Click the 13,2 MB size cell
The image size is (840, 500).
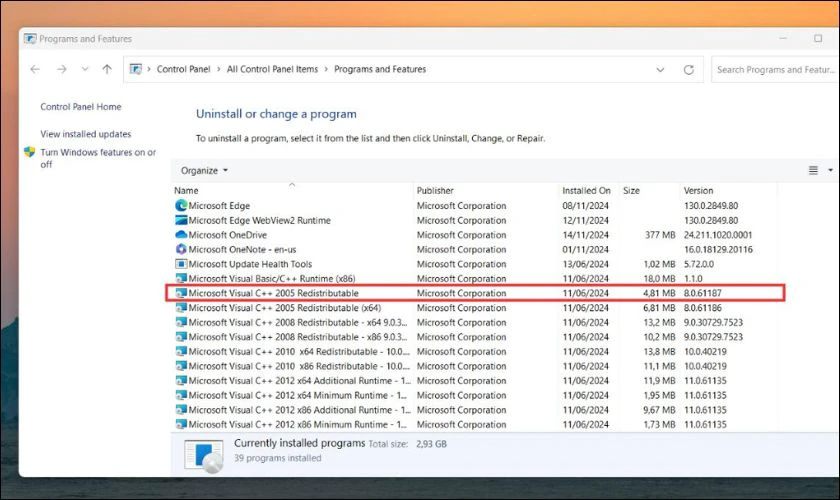(659, 322)
